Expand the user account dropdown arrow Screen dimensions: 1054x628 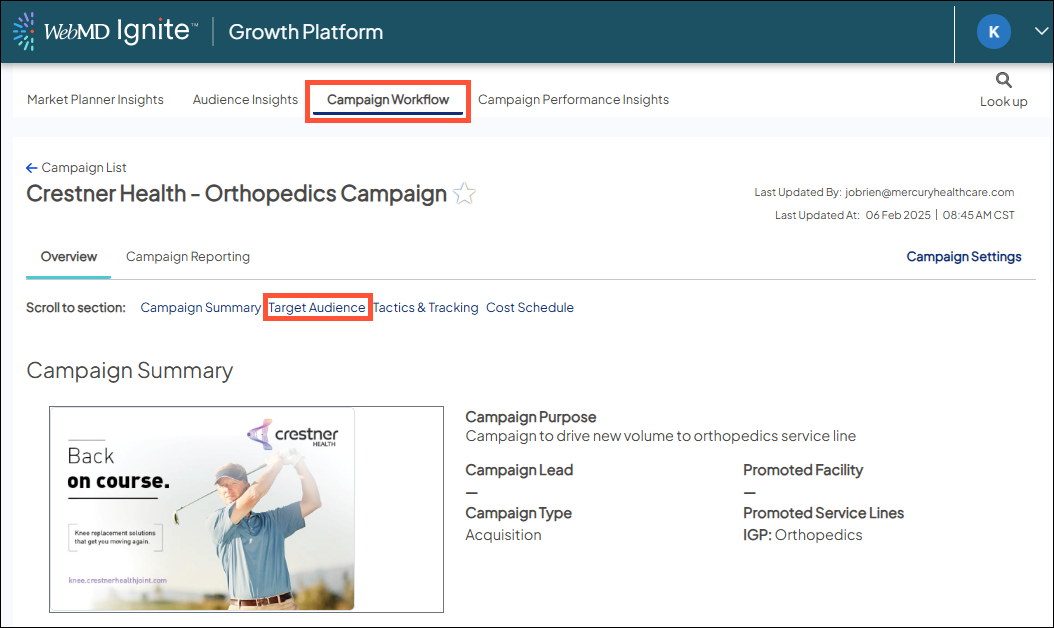1040,32
